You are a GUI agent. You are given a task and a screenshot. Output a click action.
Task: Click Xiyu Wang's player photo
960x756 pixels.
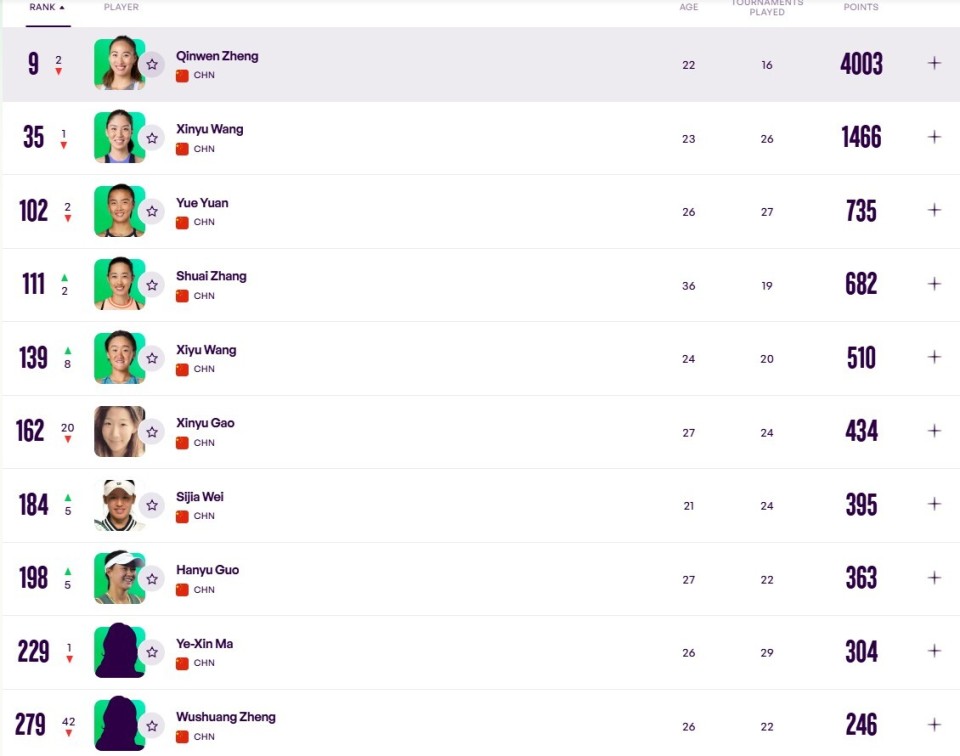(x=119, y=357)
